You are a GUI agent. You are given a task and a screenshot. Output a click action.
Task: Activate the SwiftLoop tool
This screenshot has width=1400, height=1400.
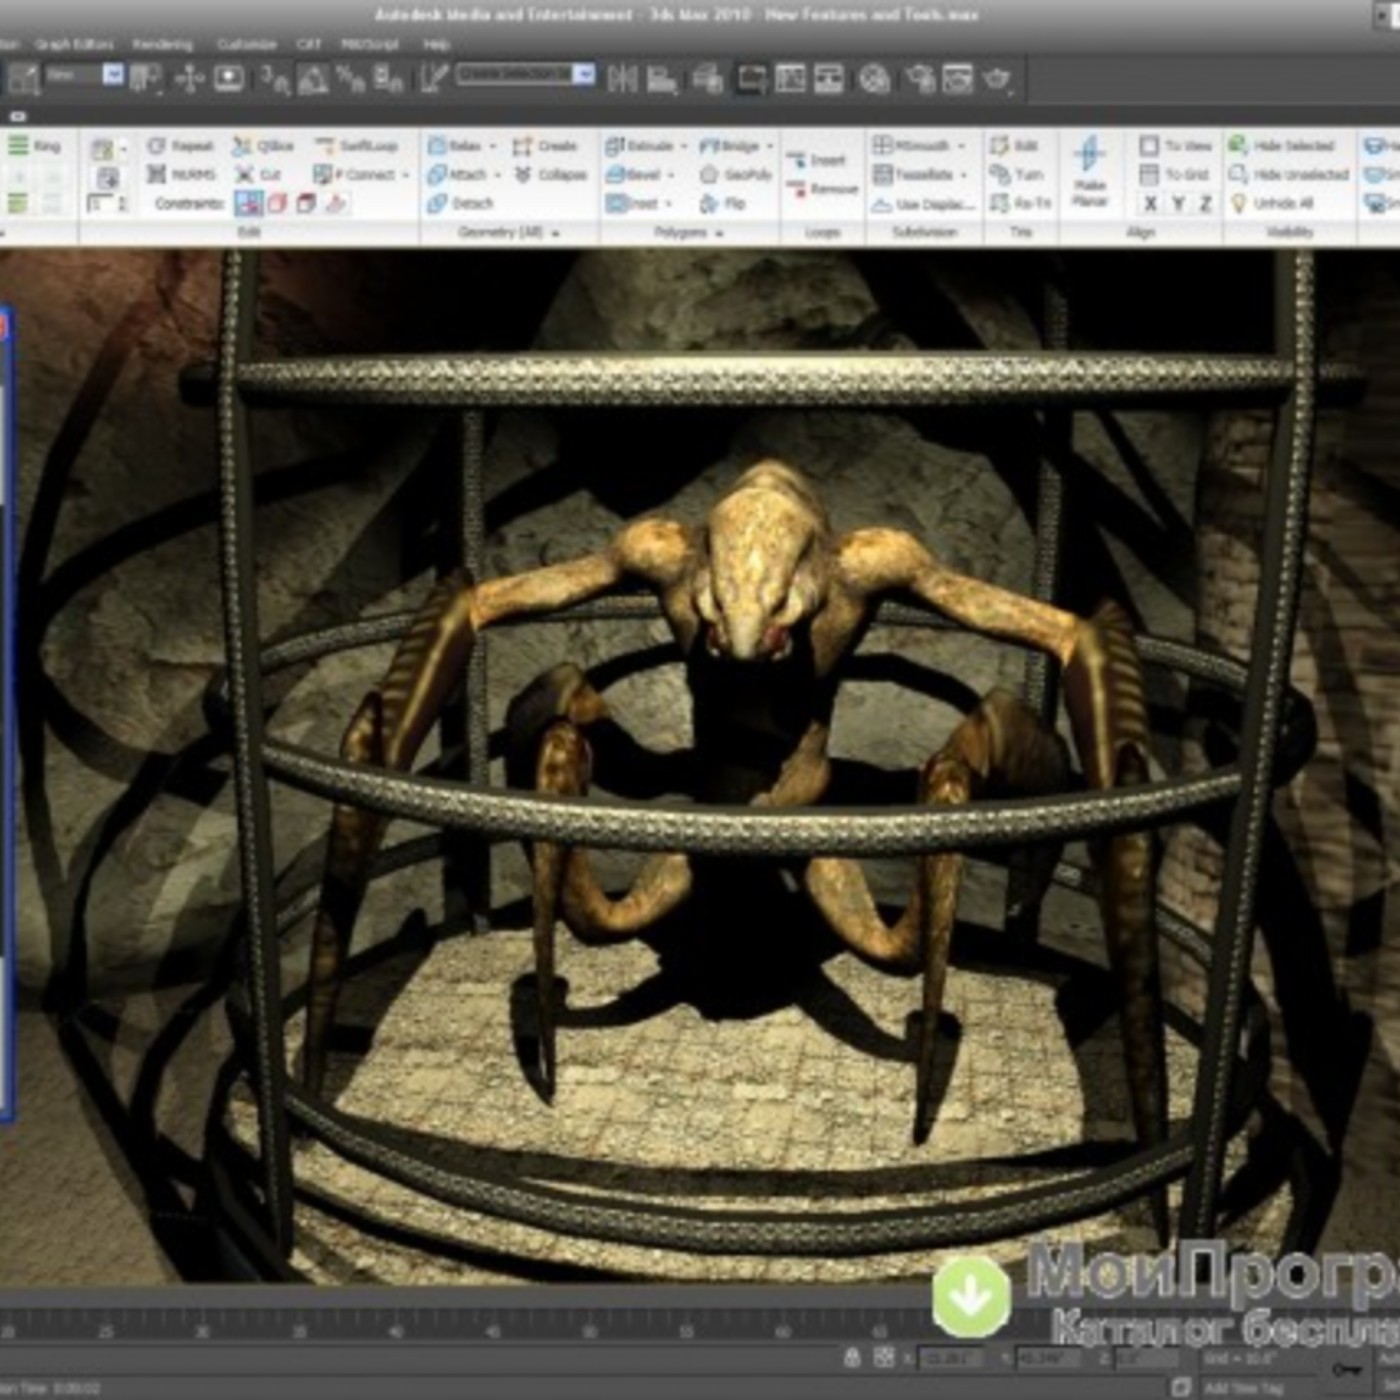coord(352,145)
